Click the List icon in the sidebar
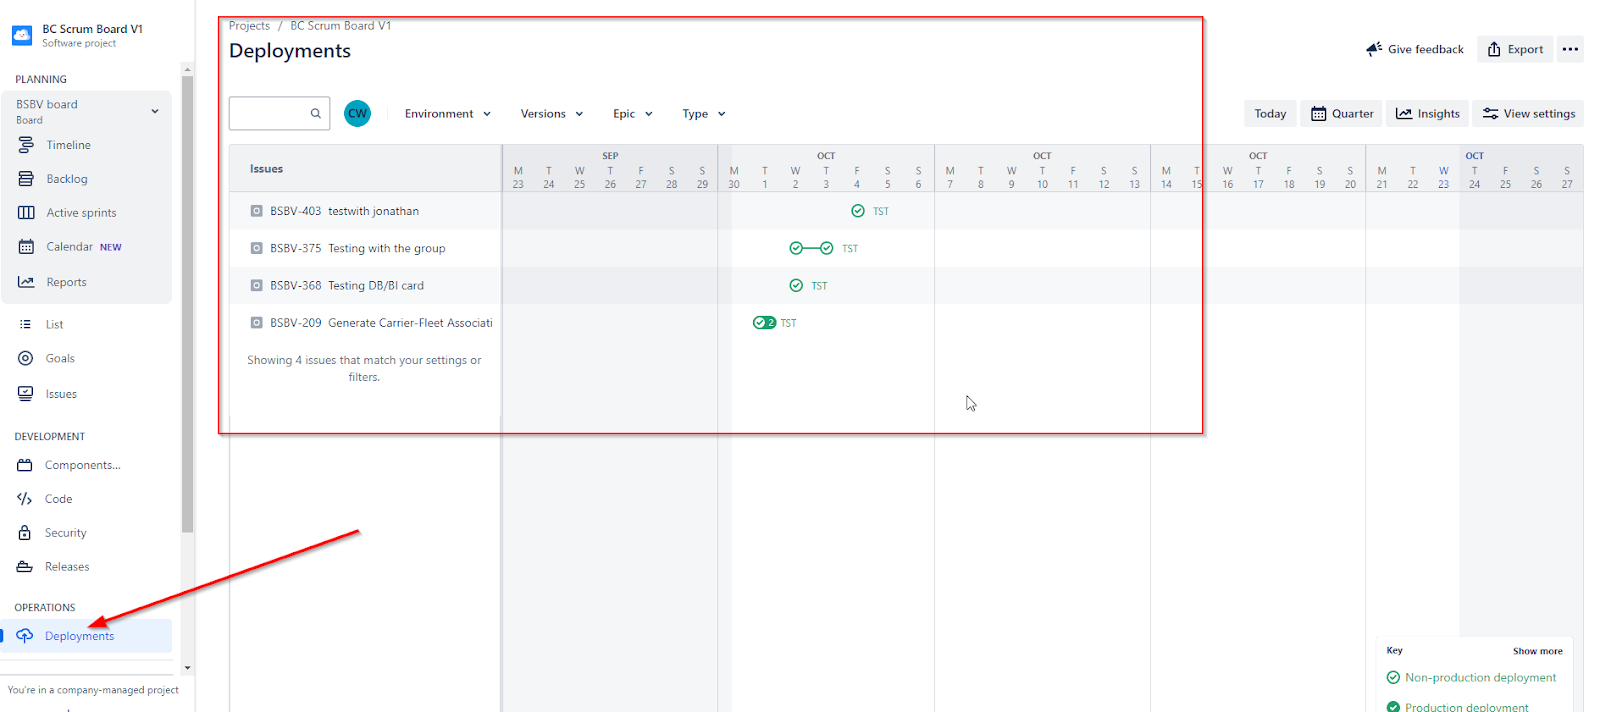The image size is (1600, 712). coord(25,324)
